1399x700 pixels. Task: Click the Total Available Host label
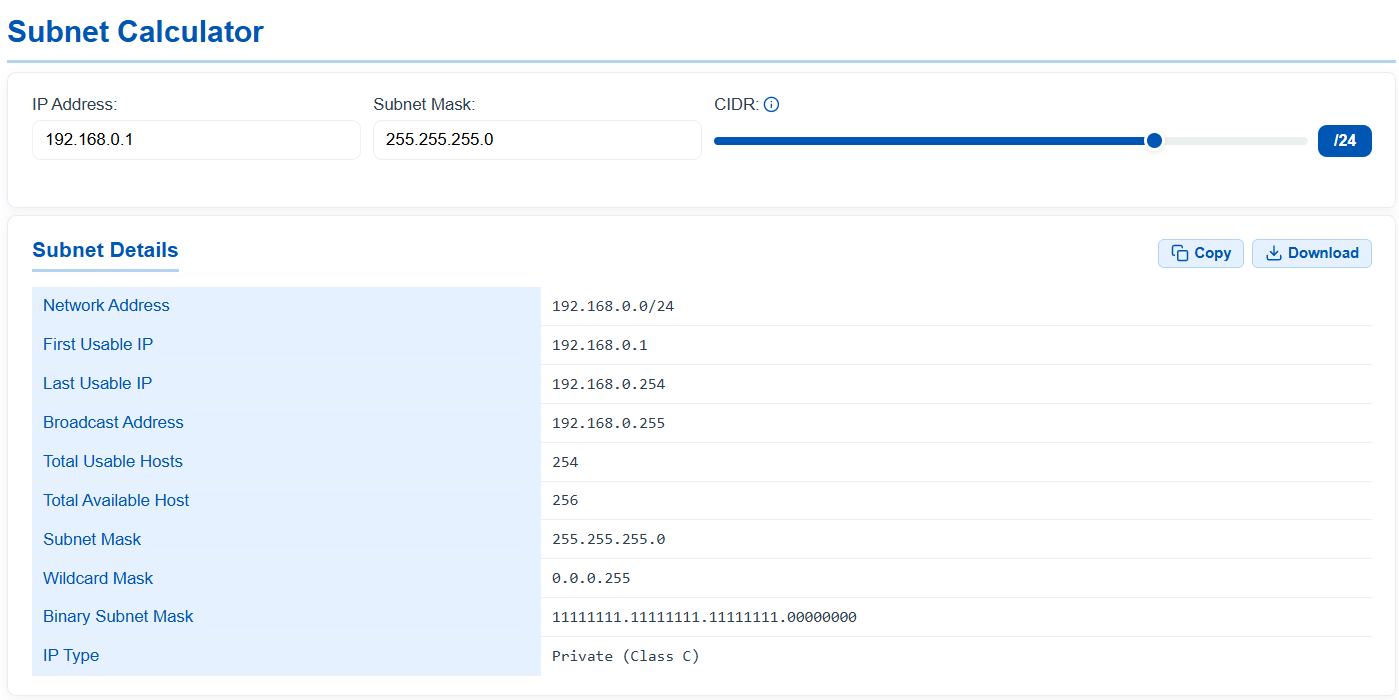(116, 501)
